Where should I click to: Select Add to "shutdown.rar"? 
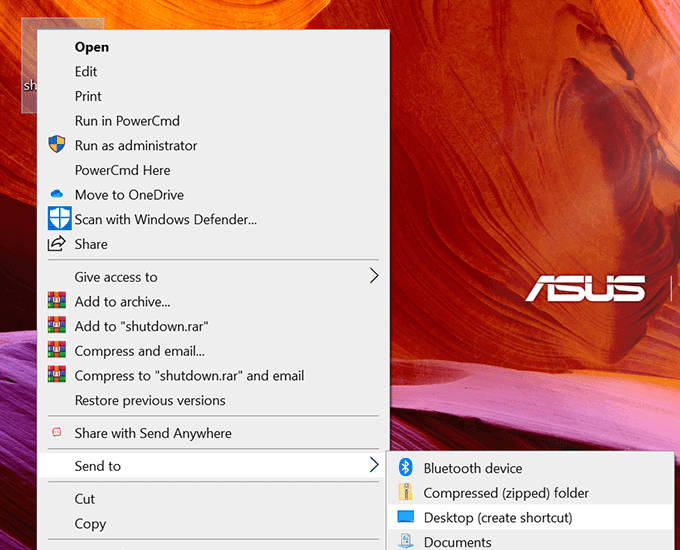213,327
